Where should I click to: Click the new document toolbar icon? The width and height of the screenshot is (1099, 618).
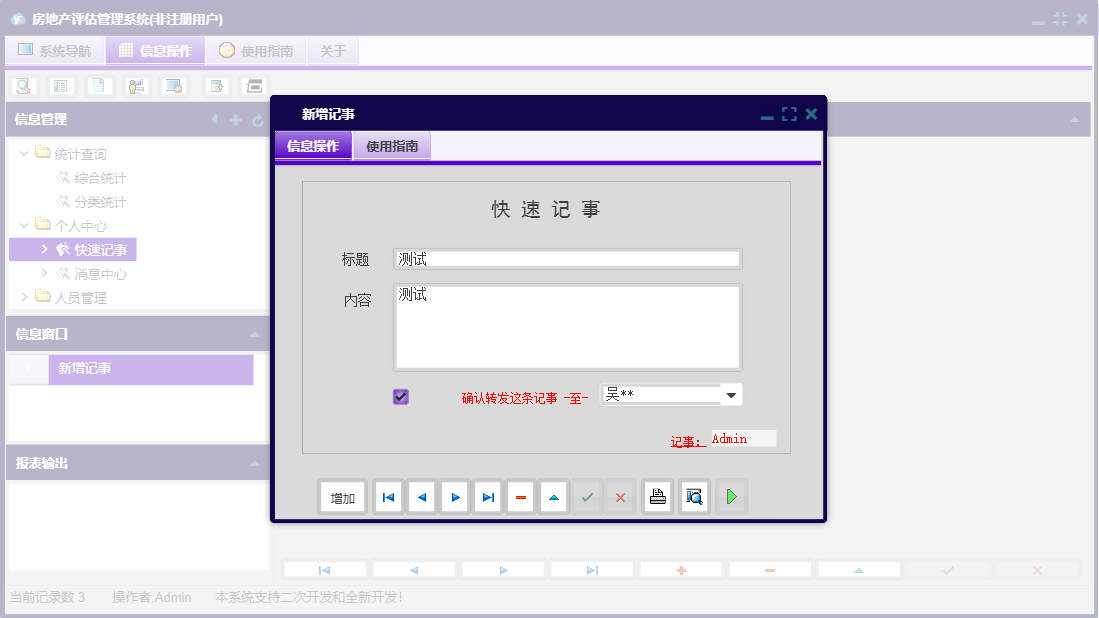[98, 86]
